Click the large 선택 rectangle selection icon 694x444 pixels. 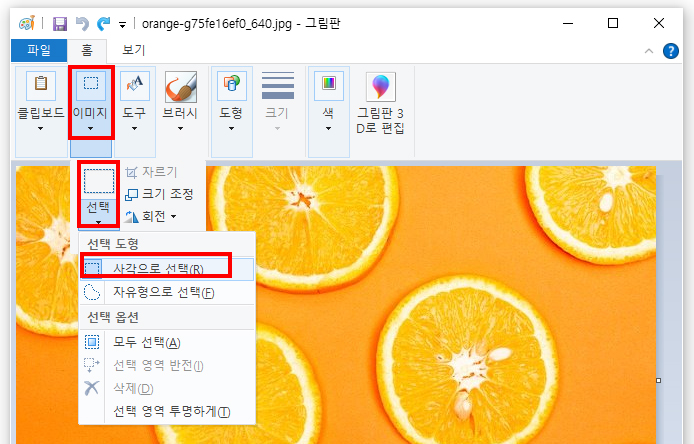tap(99, 181)
